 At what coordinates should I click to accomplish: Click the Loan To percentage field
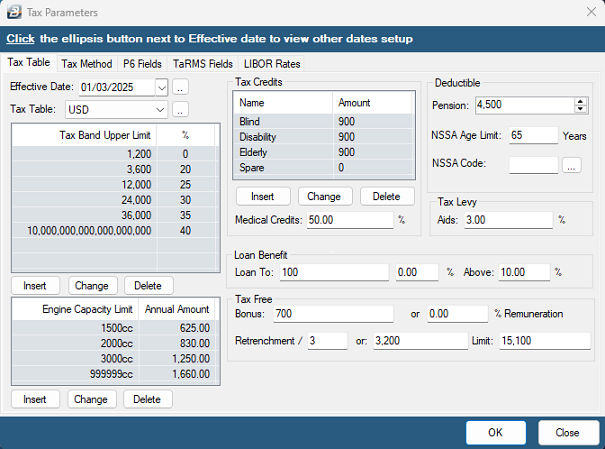click(x=417, y=272)
